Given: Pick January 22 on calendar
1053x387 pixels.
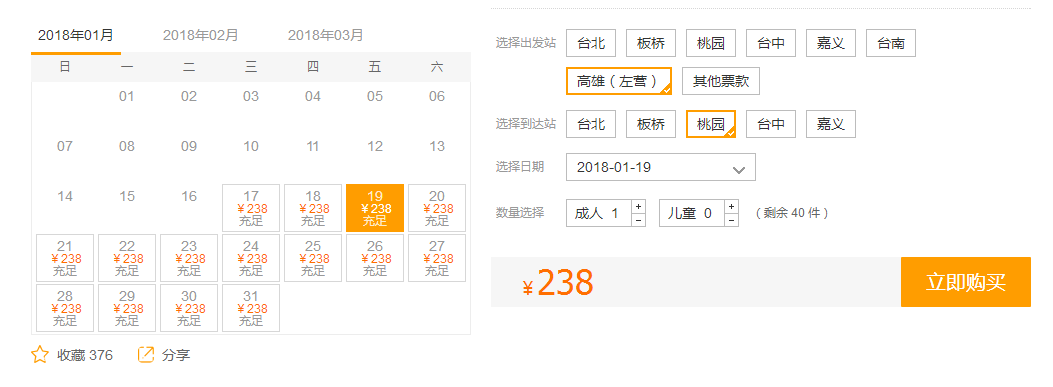Looking at the screenshot, I should (127, 258).
